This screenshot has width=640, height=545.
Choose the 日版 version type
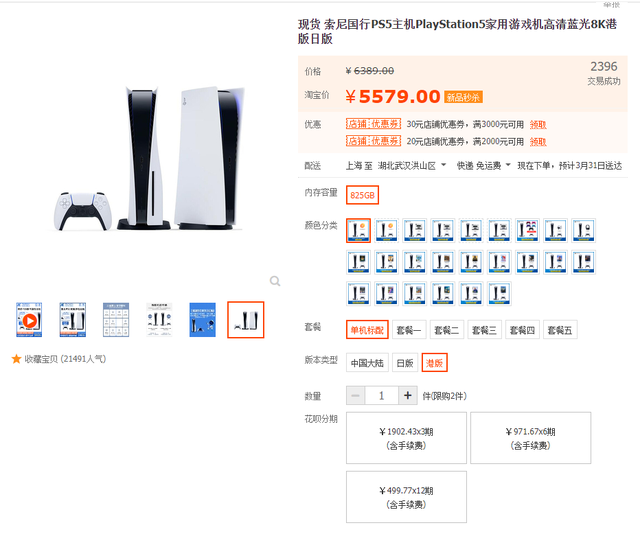tap(405, 363)
